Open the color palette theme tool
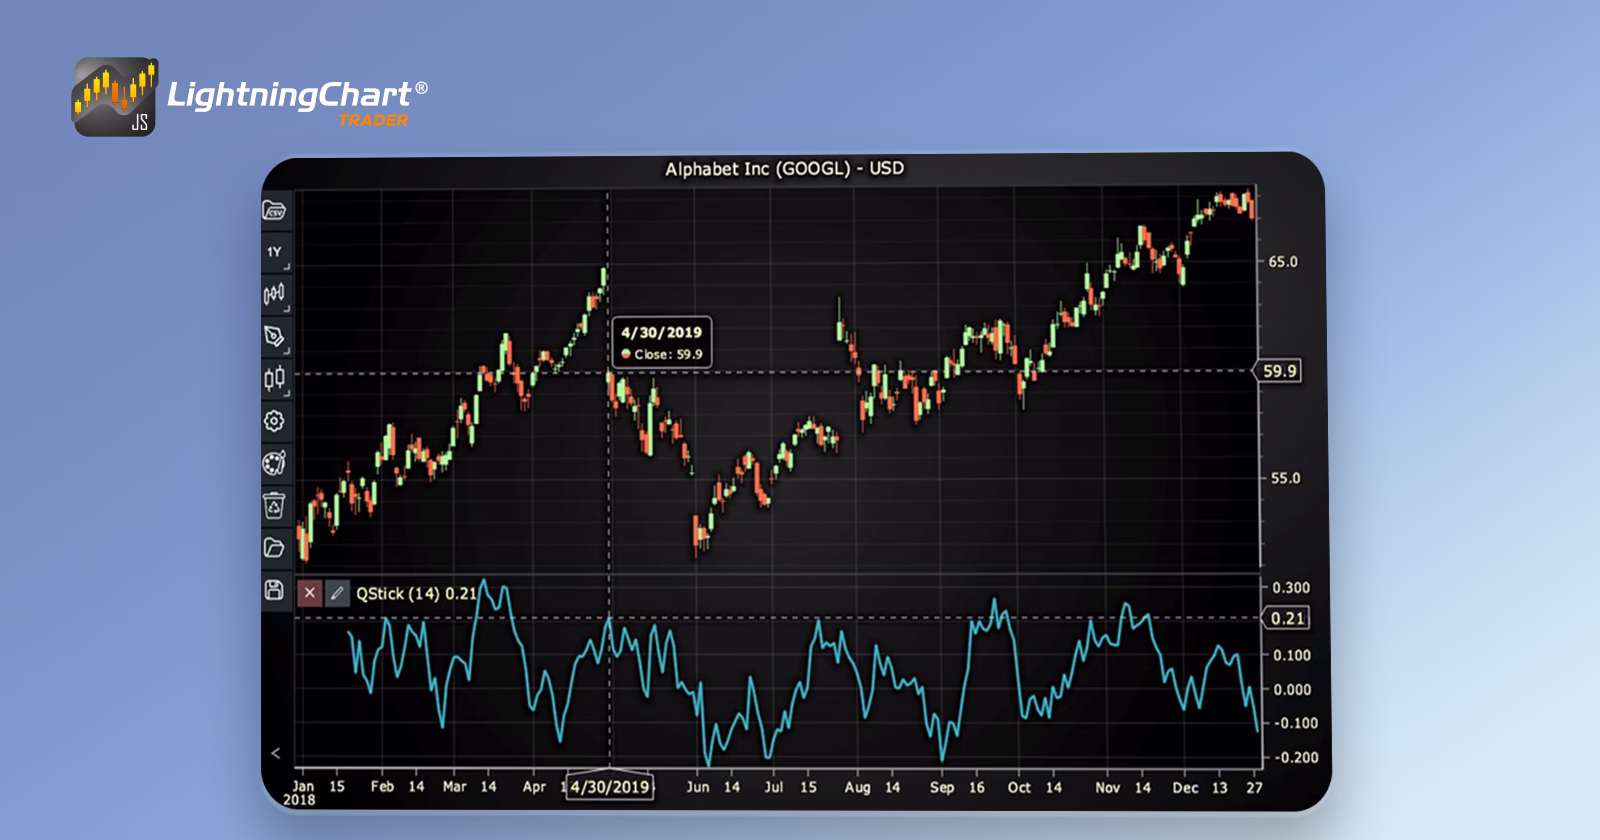The image size is (1600, 840). [x=274, y=463]
